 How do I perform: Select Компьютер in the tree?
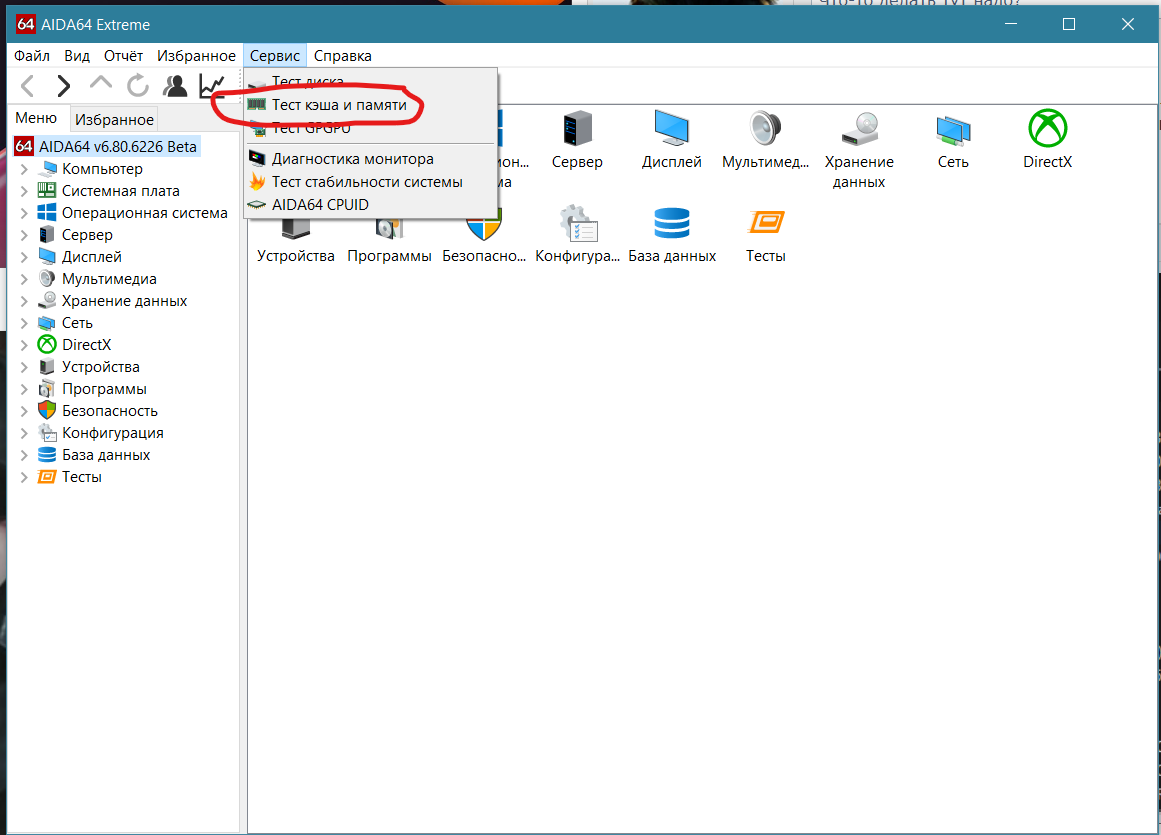[x=102, y=169]
